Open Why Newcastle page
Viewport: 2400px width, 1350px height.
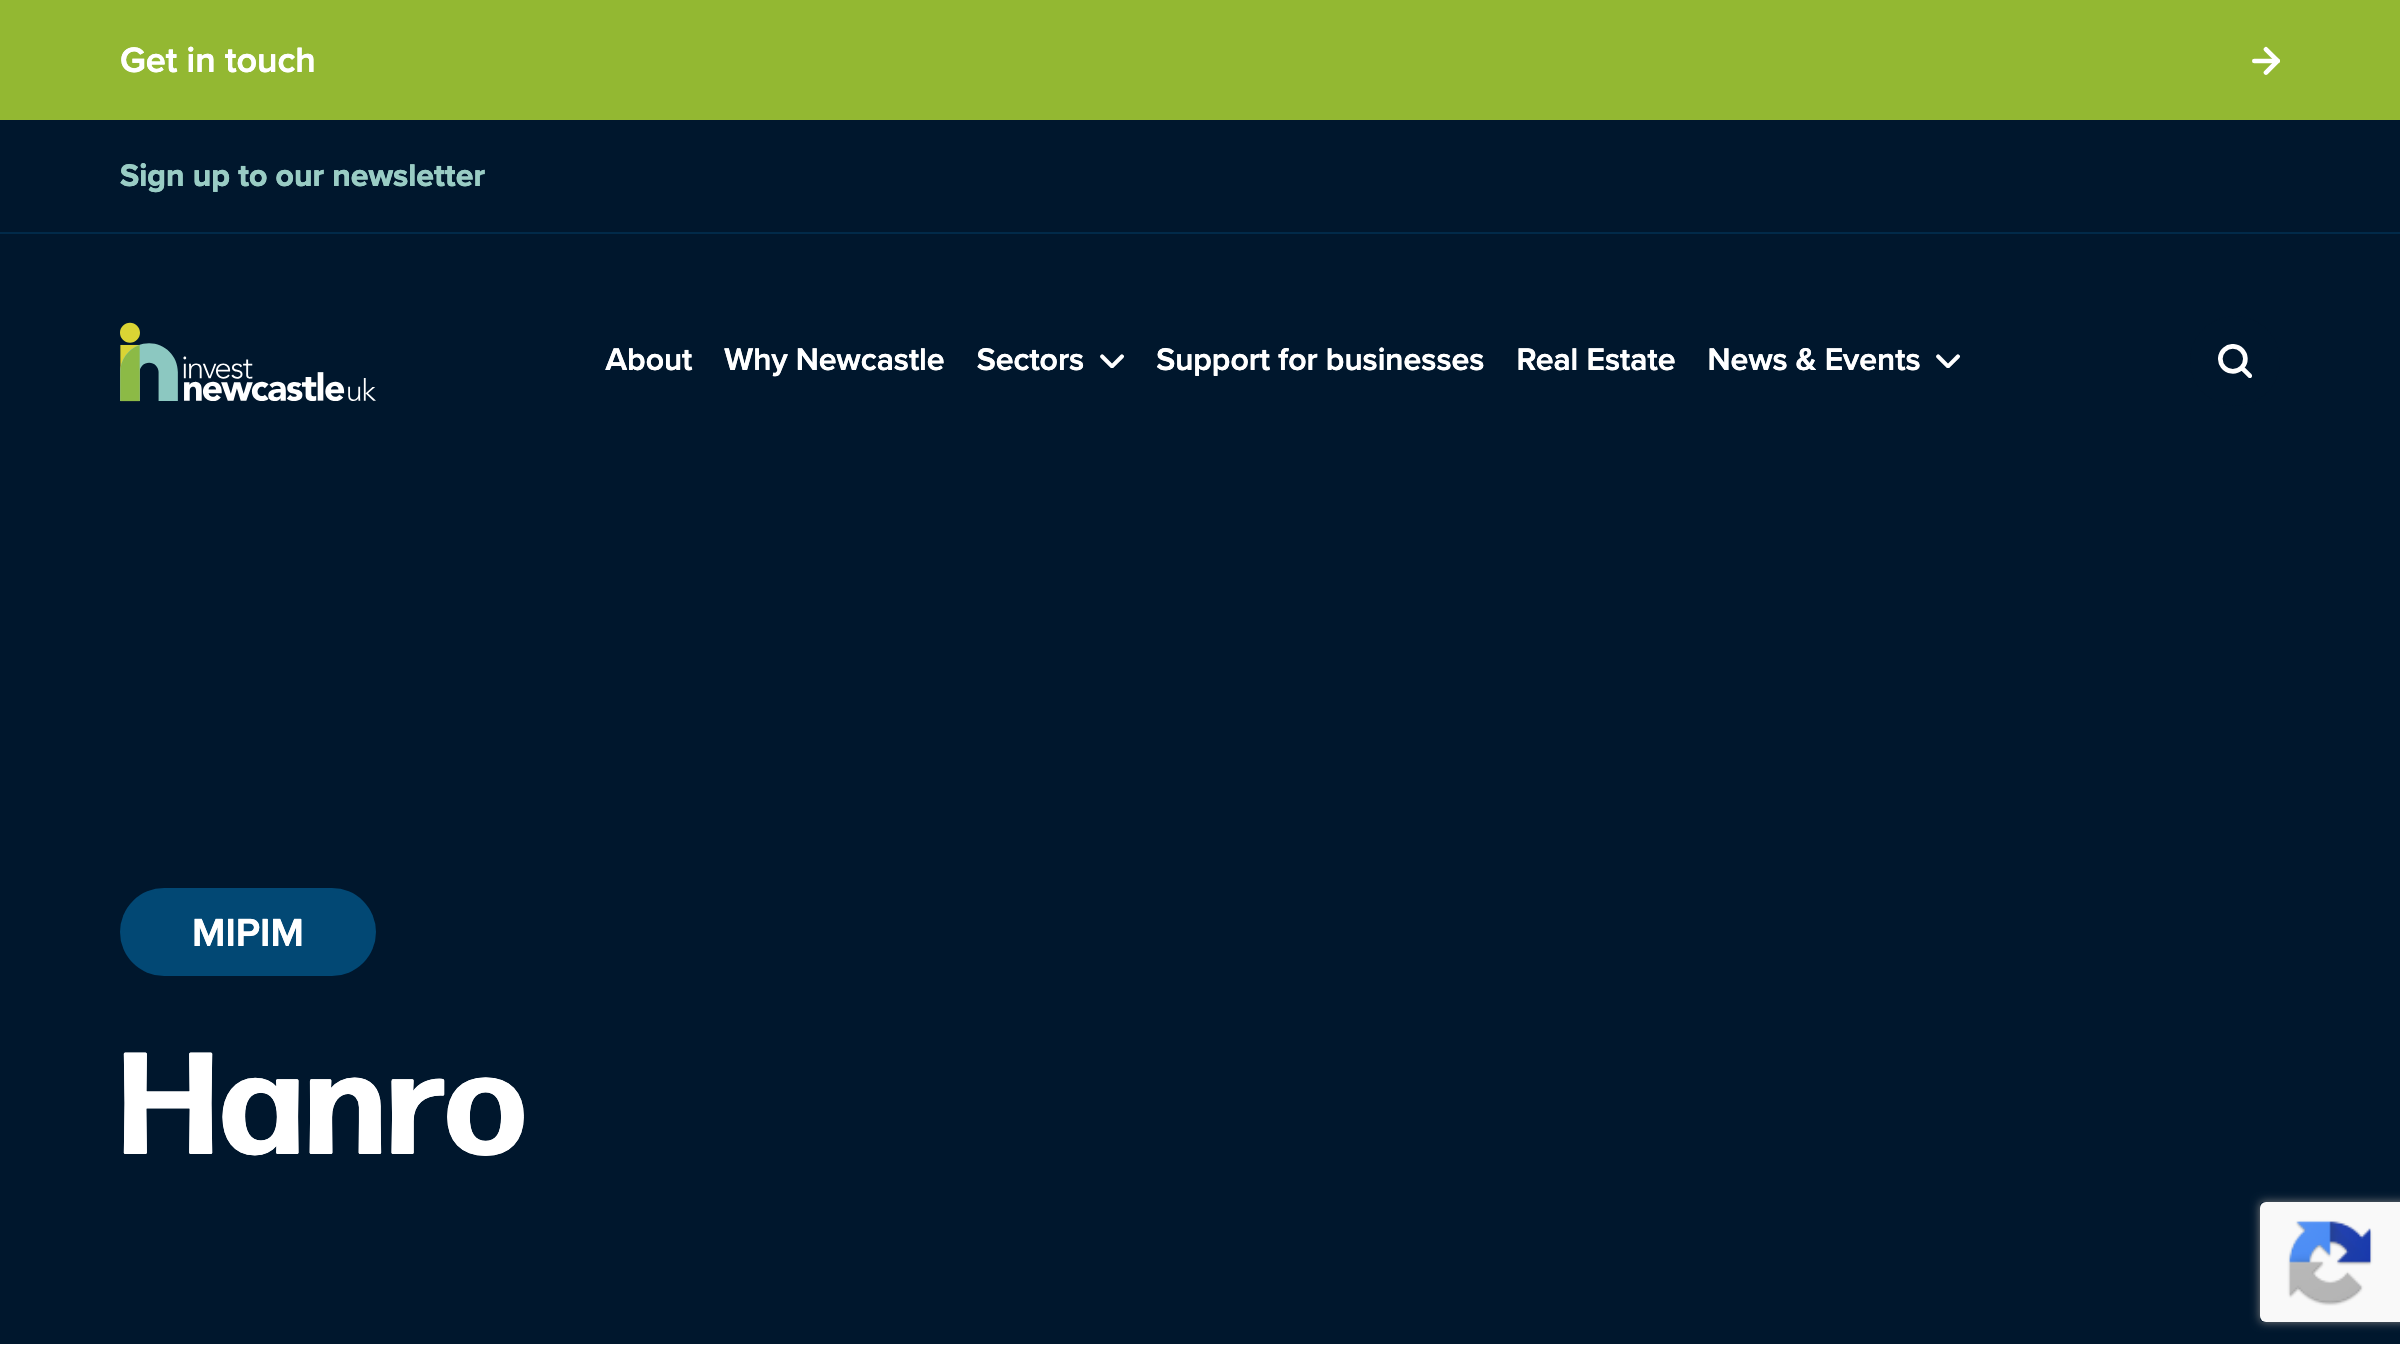click(x=834, y=360)
